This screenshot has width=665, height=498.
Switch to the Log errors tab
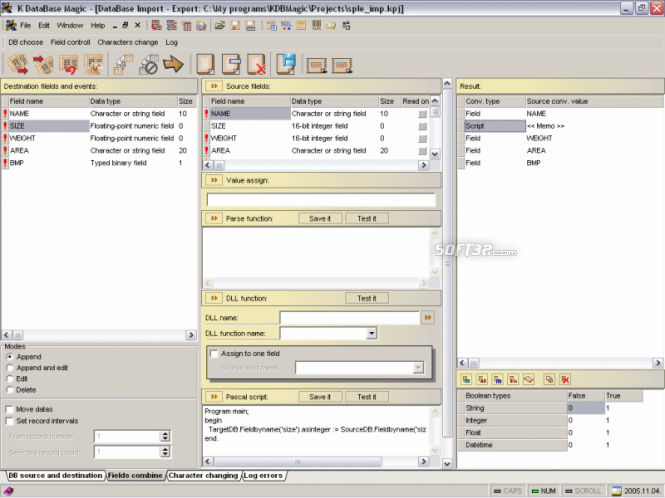tap(263, 476)
